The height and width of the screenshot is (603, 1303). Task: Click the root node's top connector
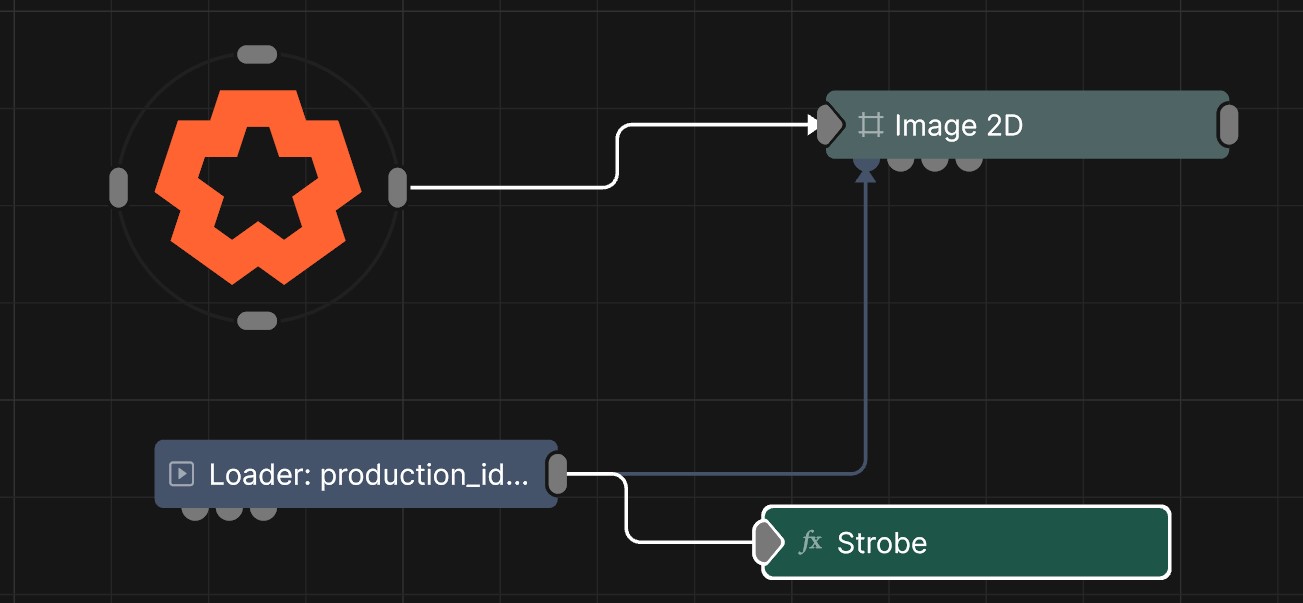257,54
